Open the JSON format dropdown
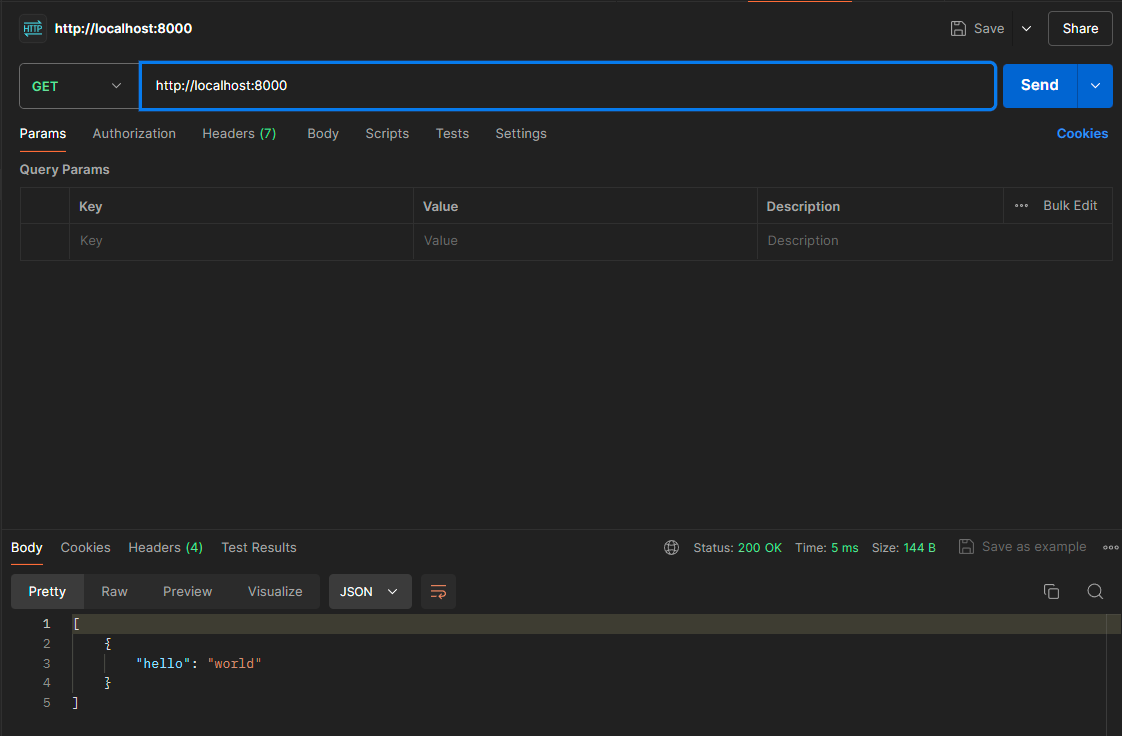Screen dimensions: 1122x736 tap(370, 592)
